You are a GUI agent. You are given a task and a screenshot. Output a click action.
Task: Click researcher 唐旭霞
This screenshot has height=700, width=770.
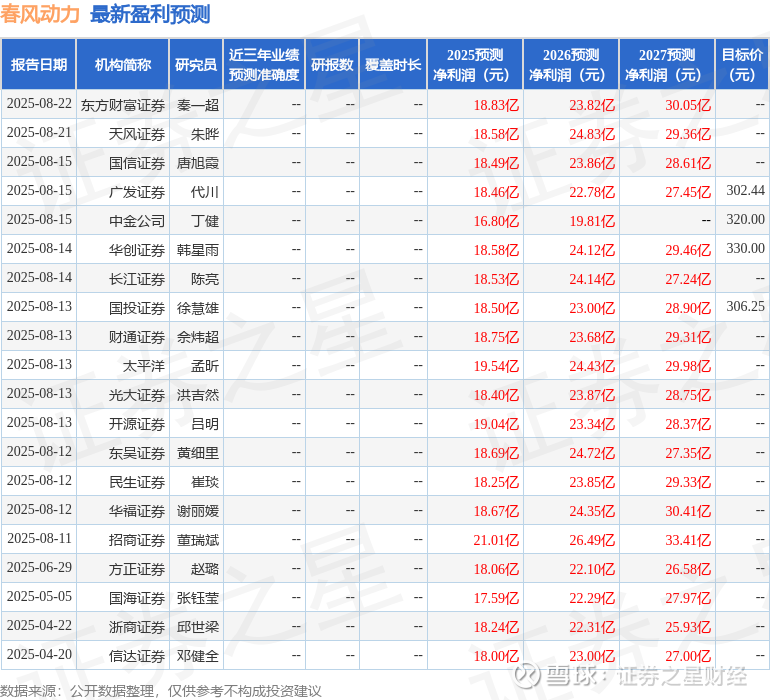point(198,163)
